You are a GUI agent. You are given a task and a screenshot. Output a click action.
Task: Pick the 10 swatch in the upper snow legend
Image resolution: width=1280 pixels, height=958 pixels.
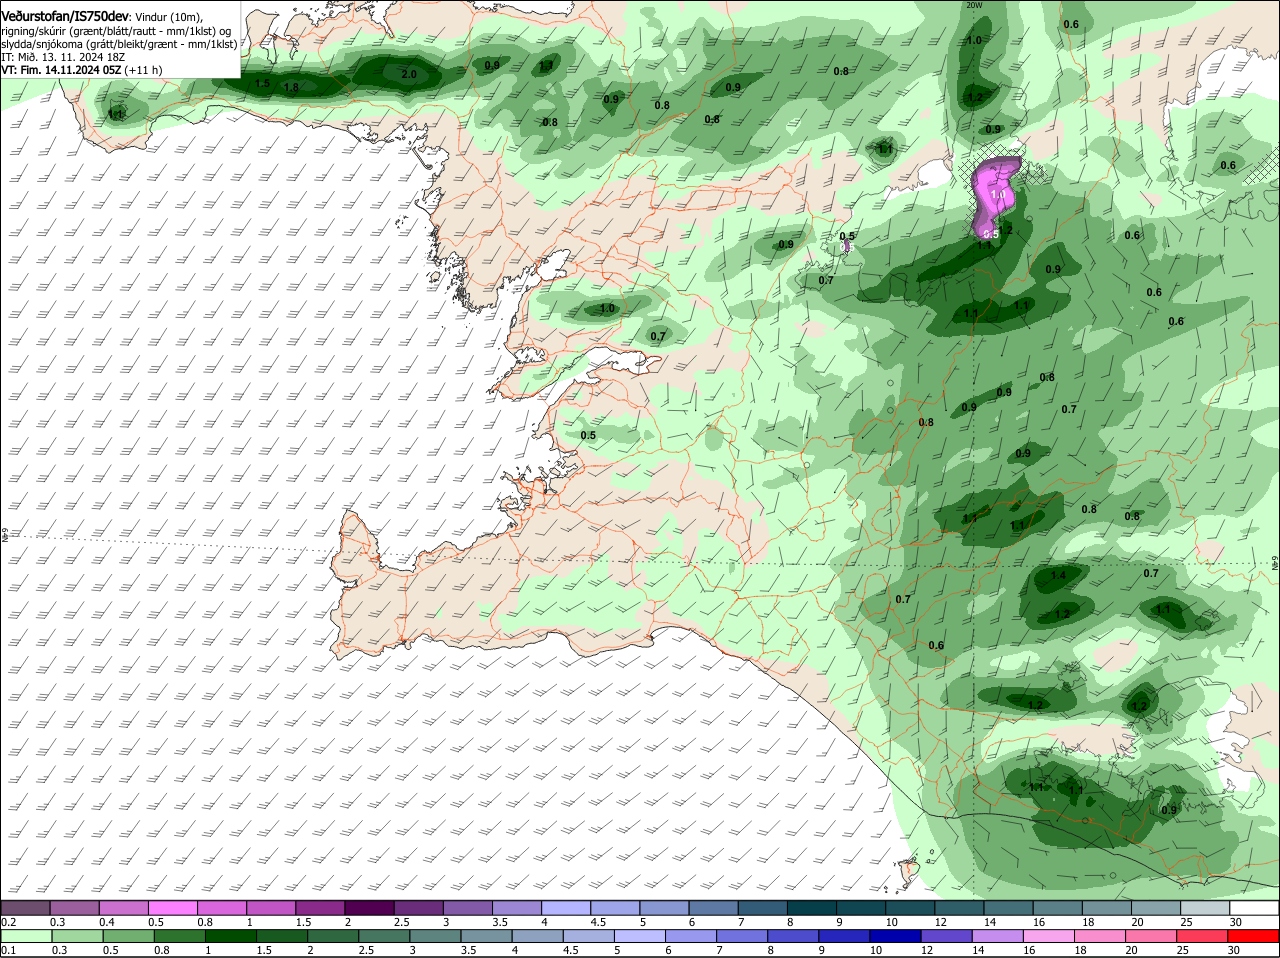[910, 907]
